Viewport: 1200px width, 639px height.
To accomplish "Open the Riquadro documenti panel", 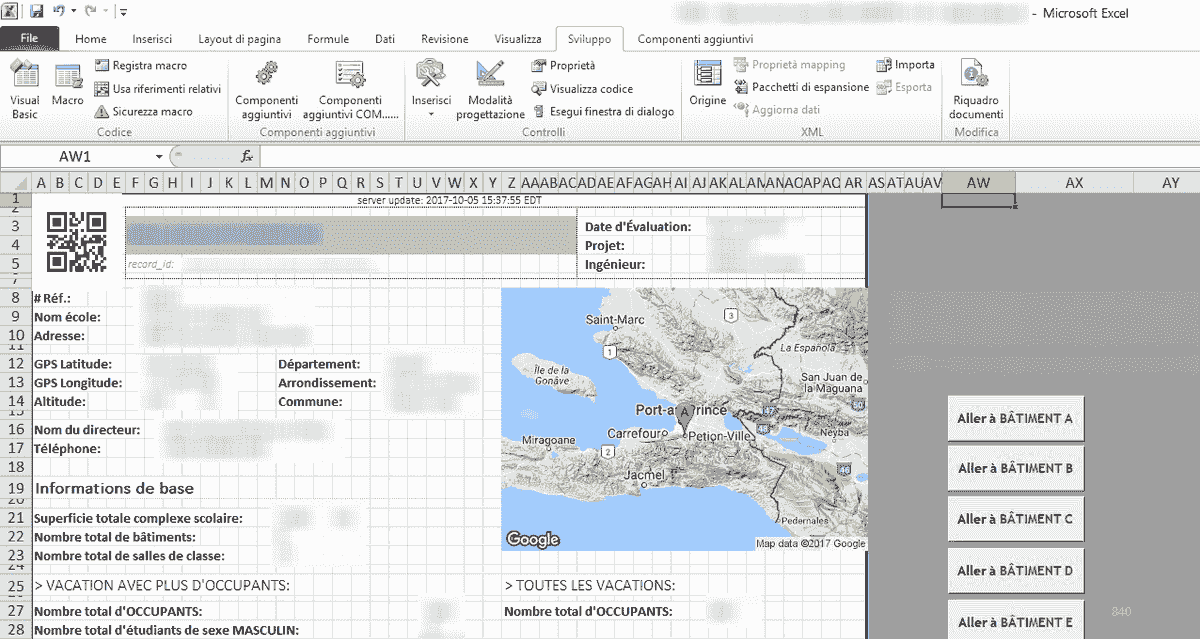I will pyautogui.click(x=974, y=88).
